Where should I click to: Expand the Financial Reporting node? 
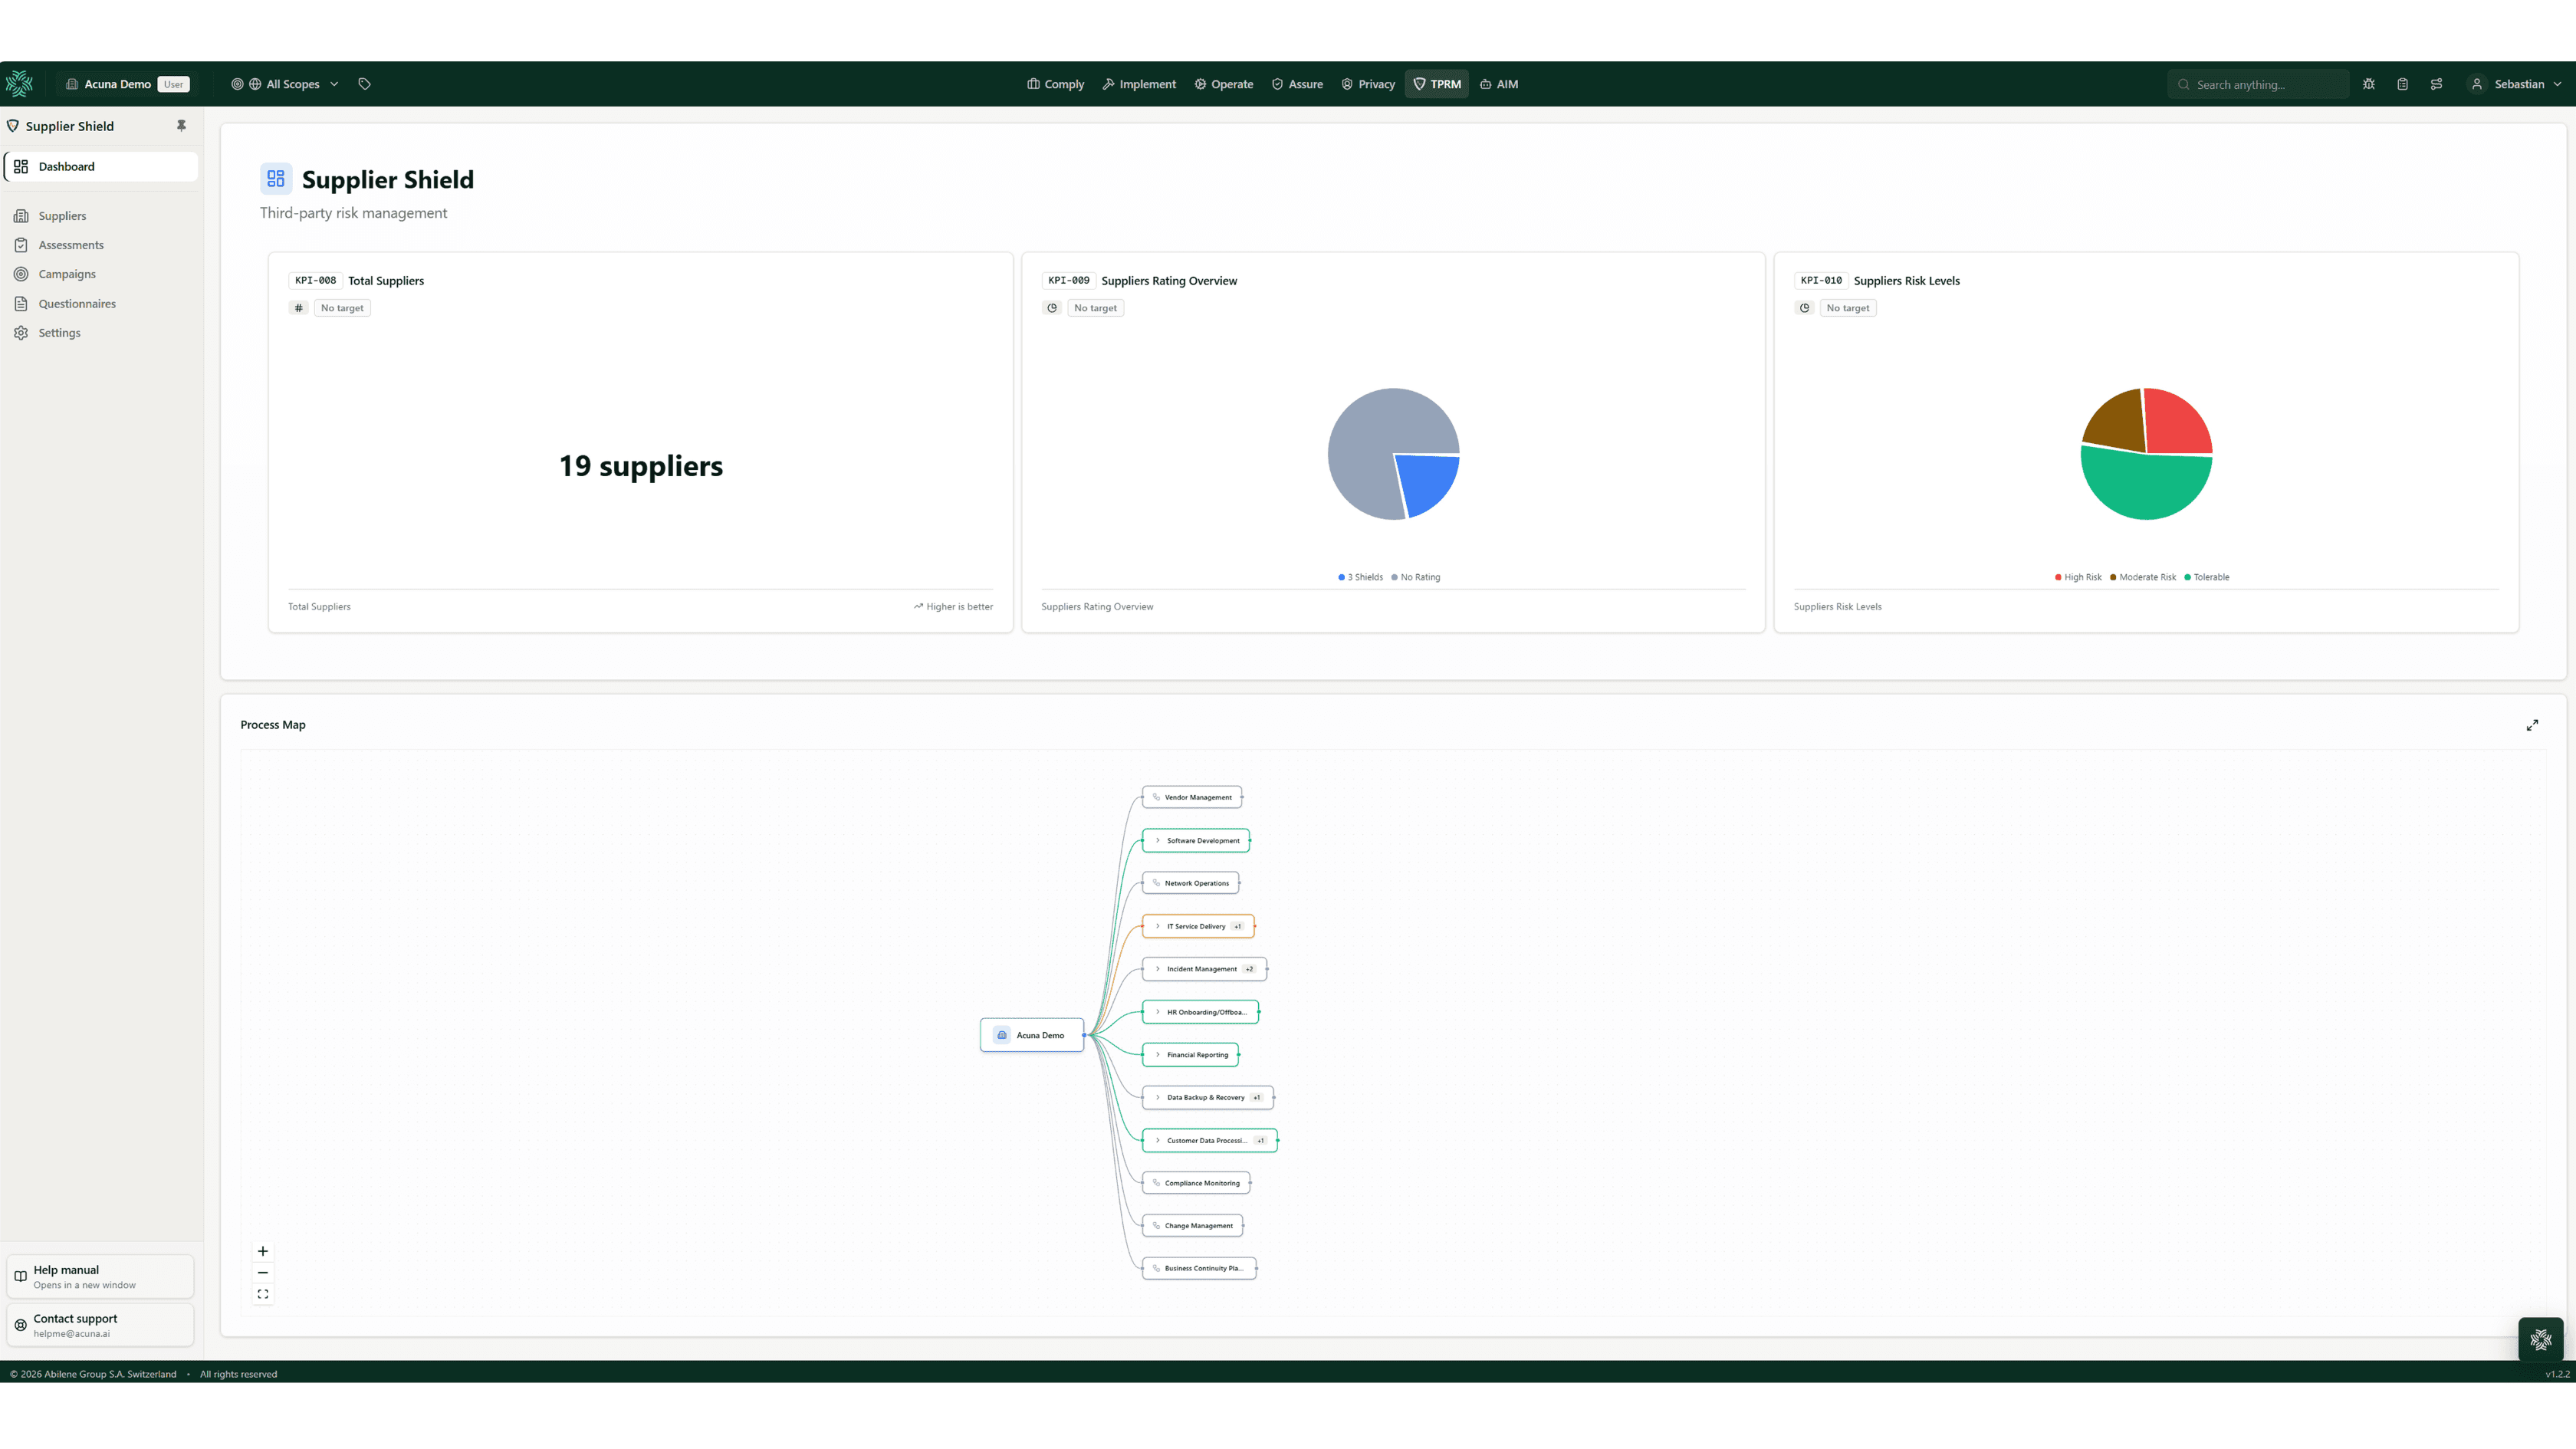[x=1158, y=1055]
